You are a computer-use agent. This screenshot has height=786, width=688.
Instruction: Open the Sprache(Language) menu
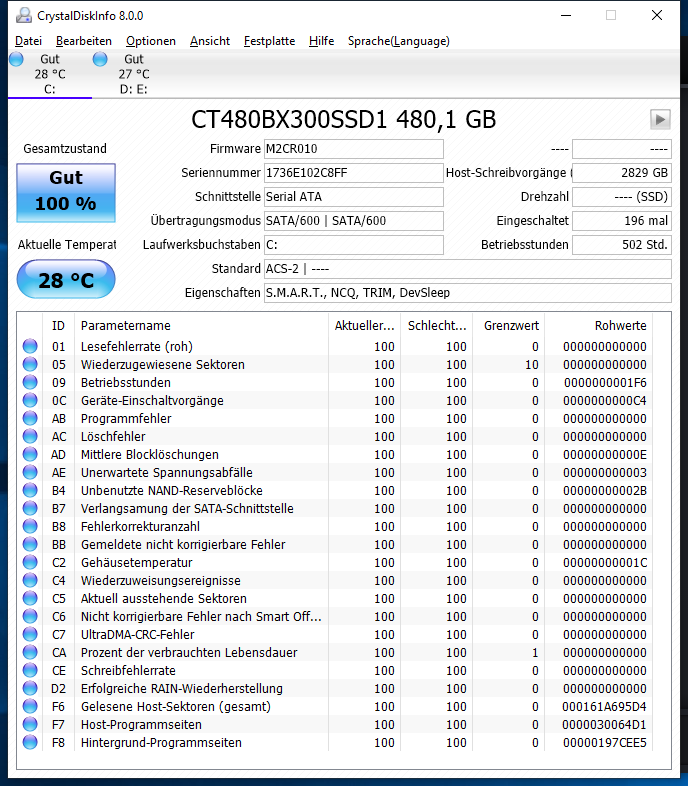pos(399,41)
